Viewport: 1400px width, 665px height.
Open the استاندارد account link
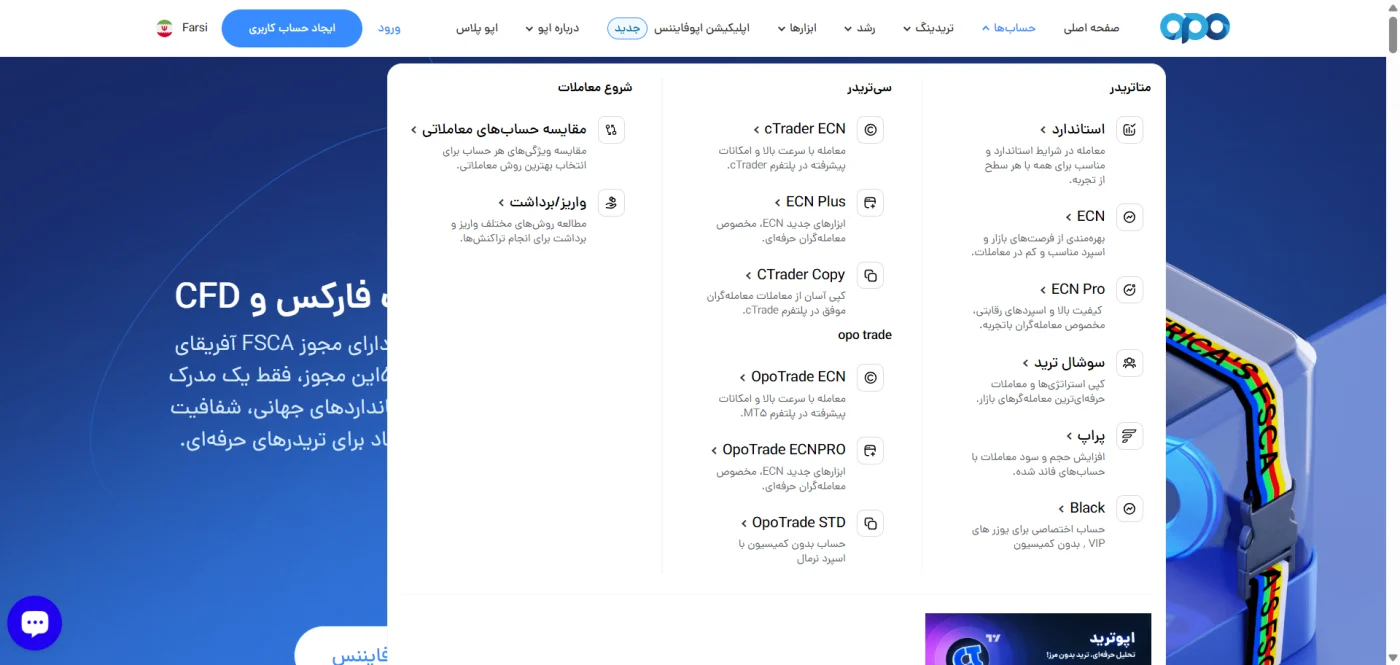(1072, 129)
